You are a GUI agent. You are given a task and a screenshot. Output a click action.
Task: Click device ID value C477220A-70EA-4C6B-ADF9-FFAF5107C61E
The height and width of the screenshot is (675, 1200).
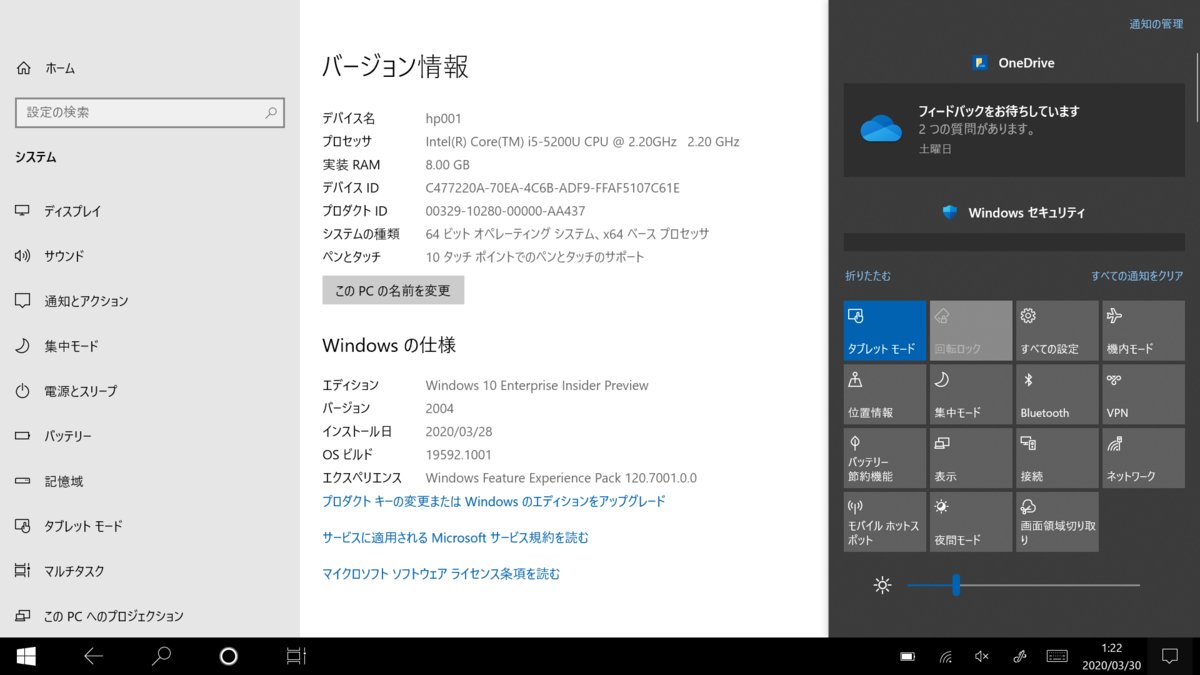(x=553, y=188)
